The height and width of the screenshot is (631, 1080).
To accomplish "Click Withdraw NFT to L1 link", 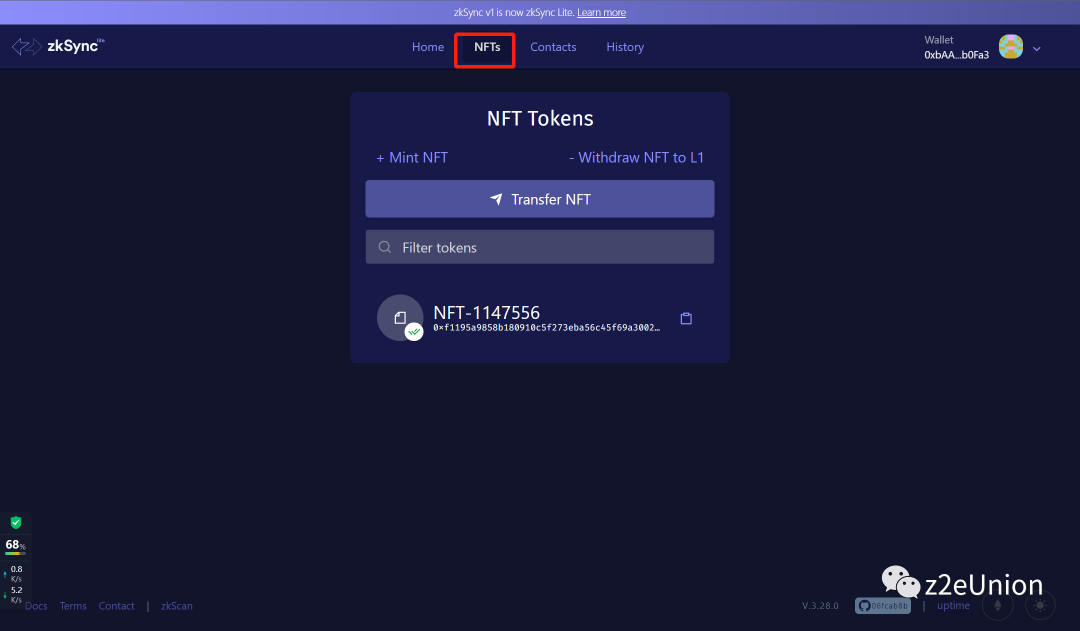I will (x=636, y=158).
